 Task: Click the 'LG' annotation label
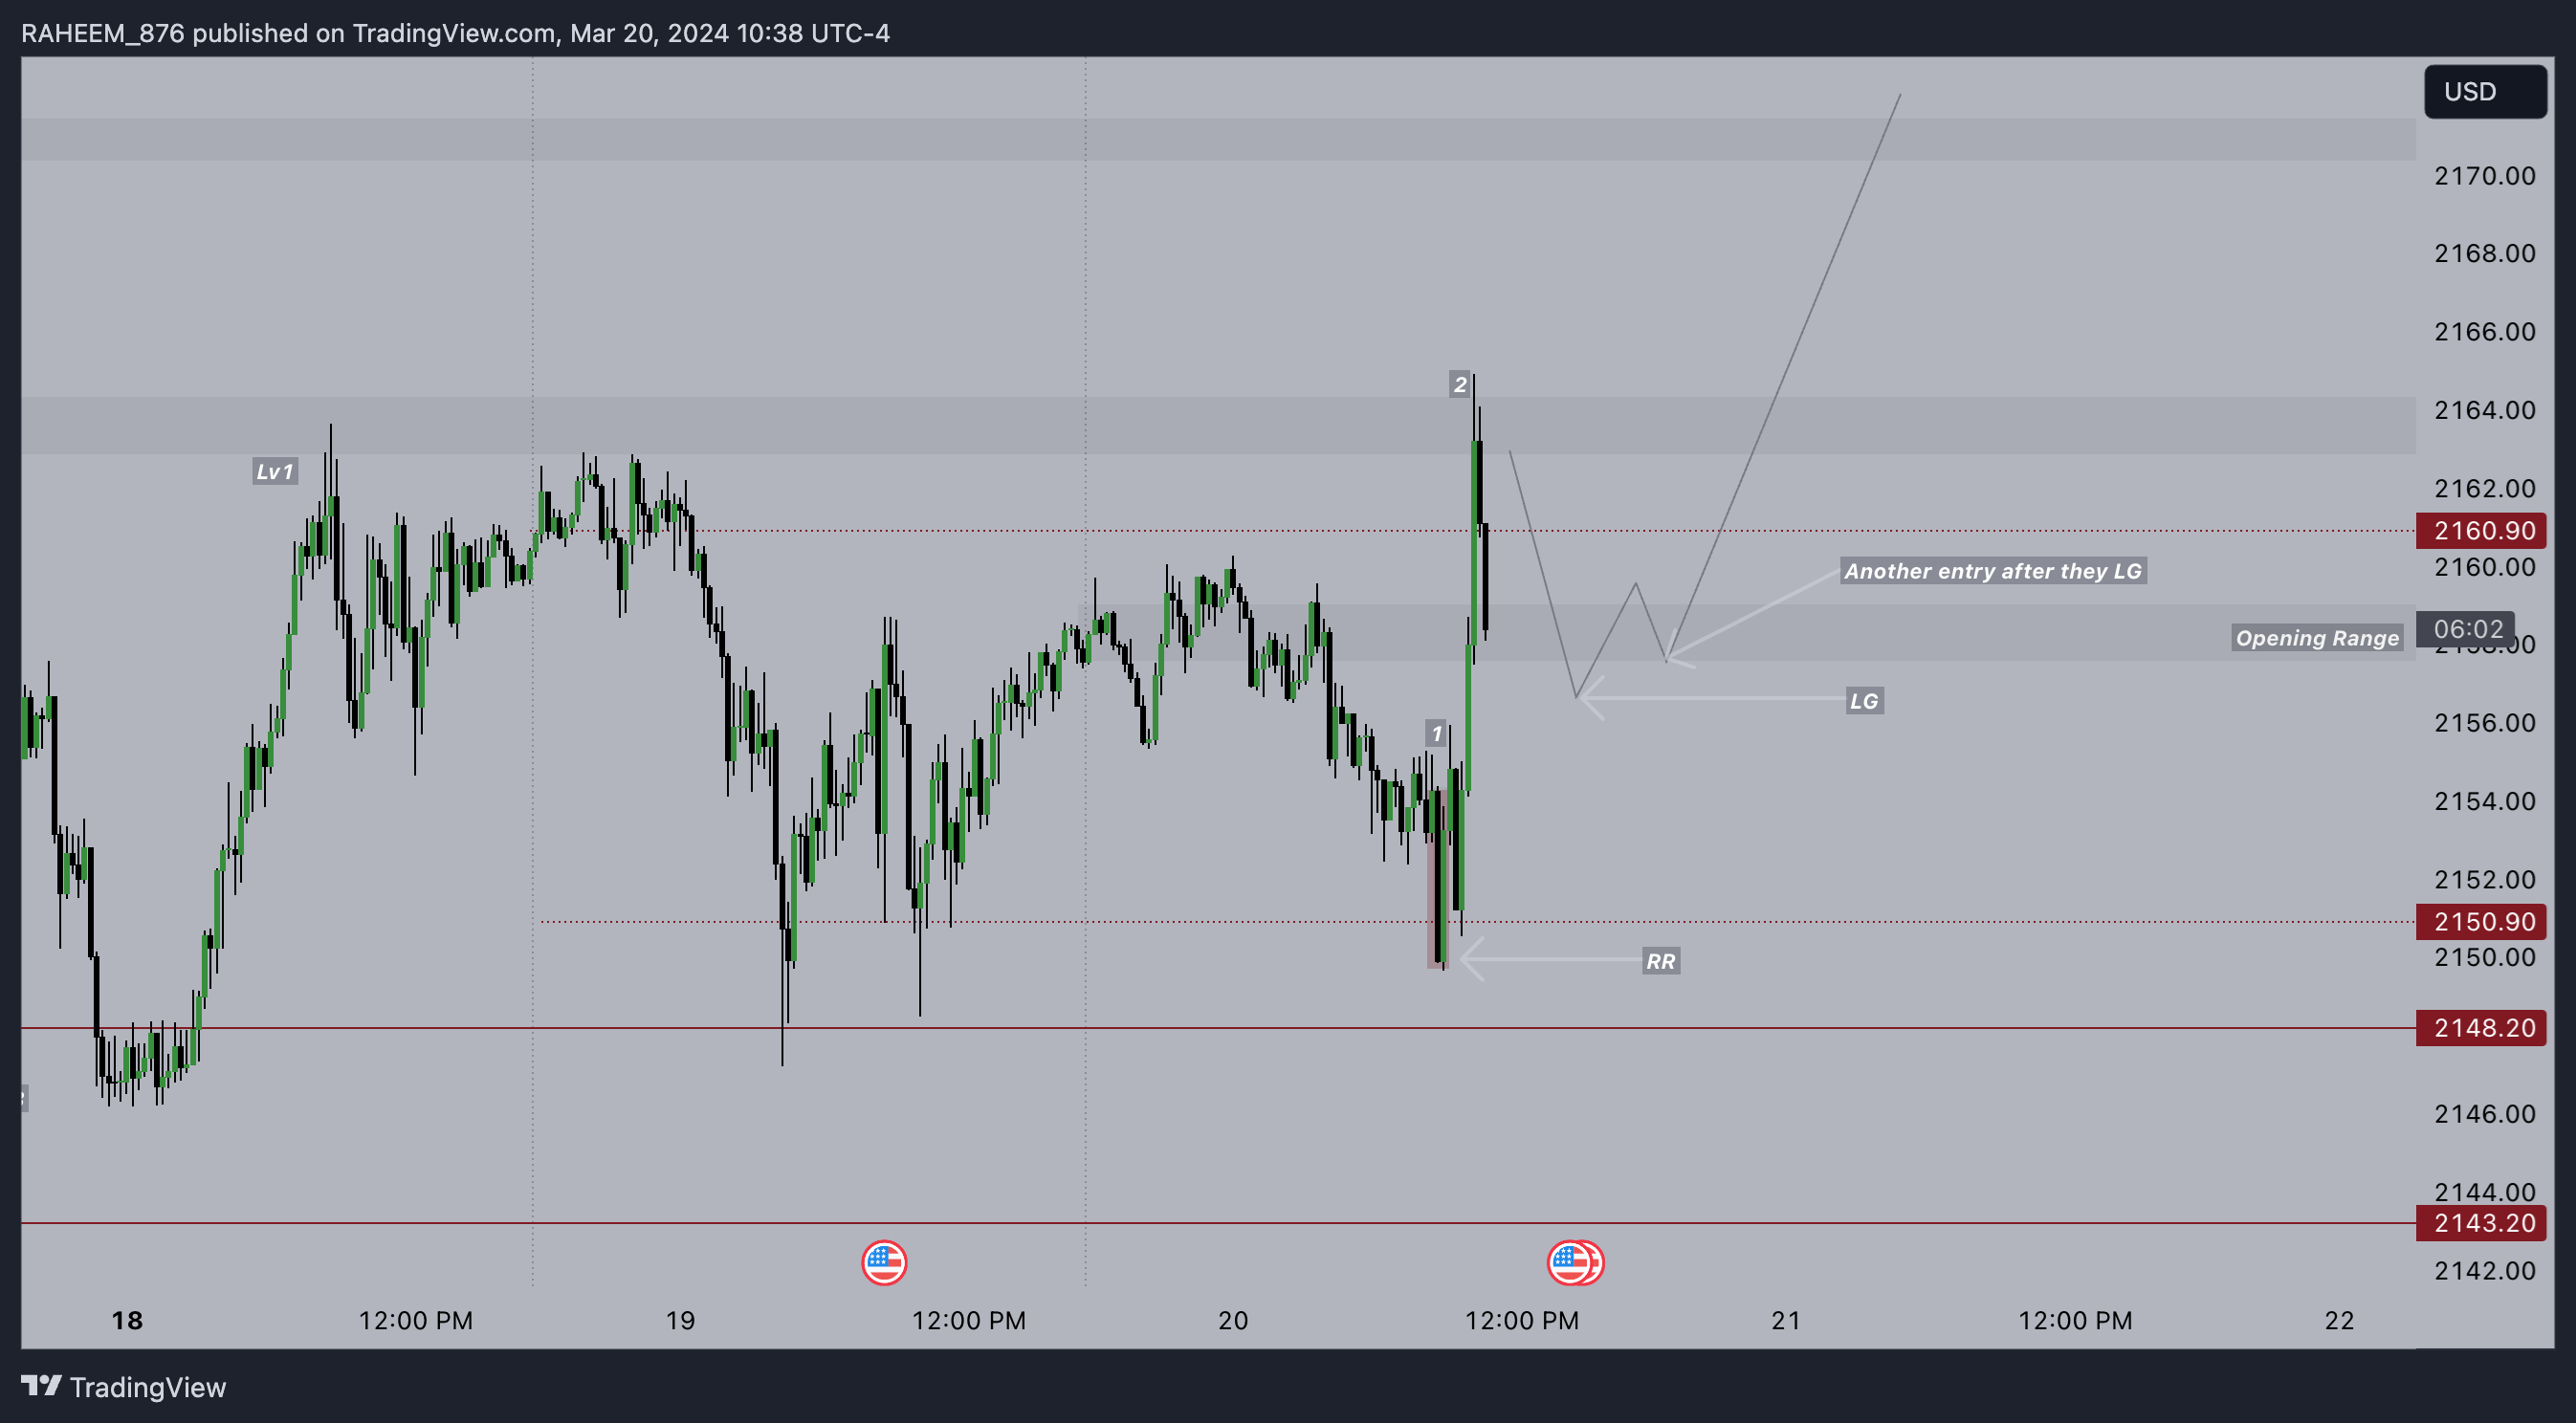pos(1864,701)
